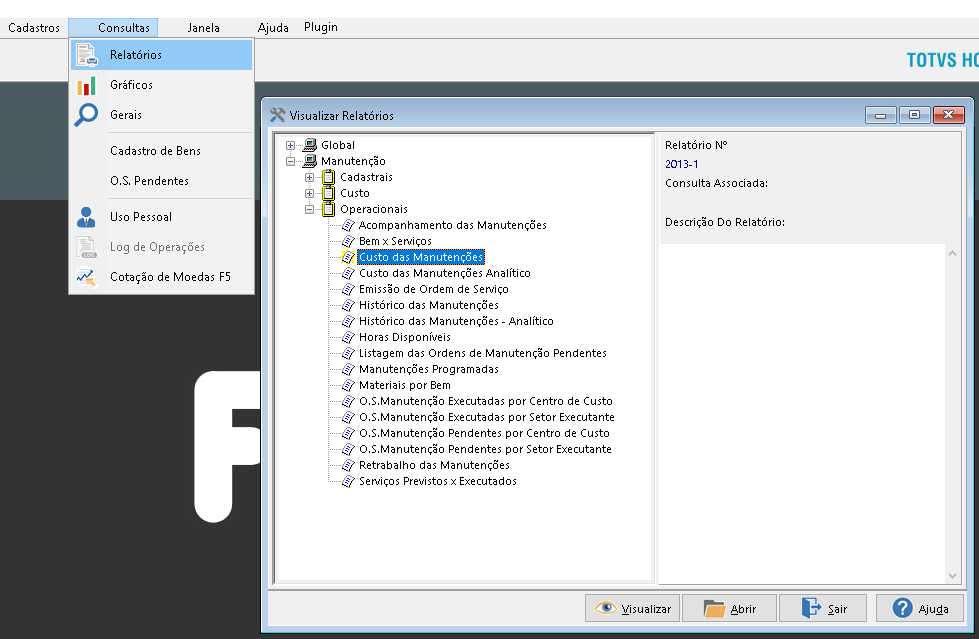Collapse the Operacionais folder node
The width and height of the screenshot is (979, 639).
tap(309, 209)
